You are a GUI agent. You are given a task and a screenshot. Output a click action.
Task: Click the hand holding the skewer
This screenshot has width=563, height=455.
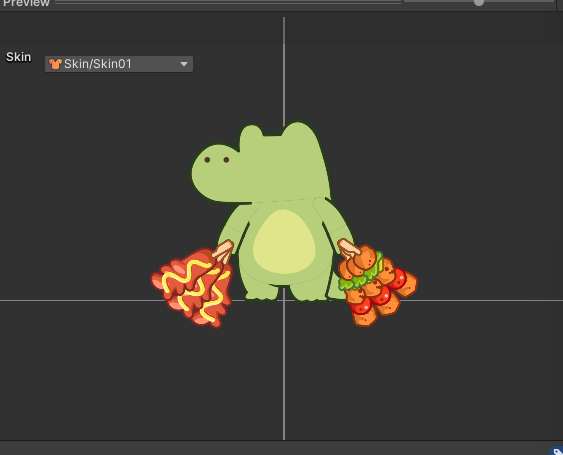(x=348, y=249)
